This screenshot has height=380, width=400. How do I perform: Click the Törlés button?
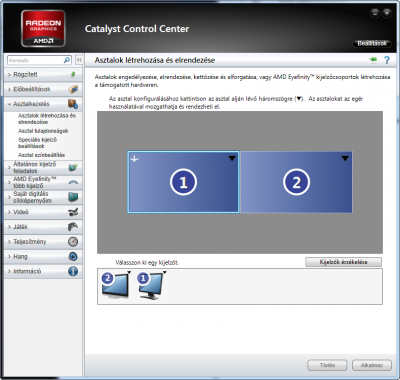pos(327,365)
